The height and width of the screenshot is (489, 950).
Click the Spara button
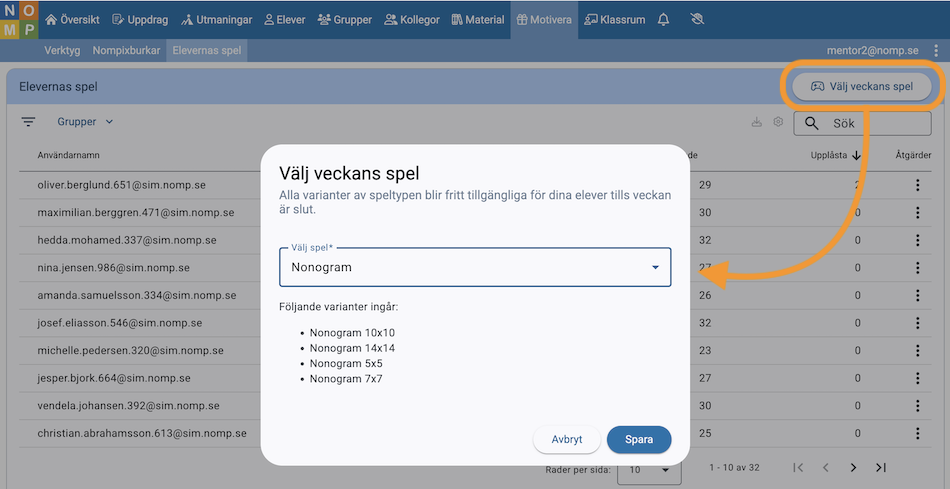click(x=639, y=440)
